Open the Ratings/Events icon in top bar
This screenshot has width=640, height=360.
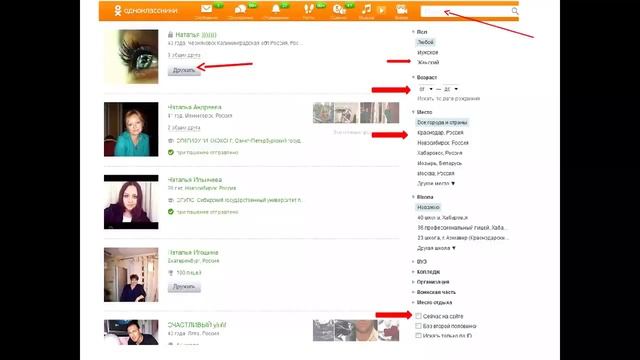pos(339,9)
